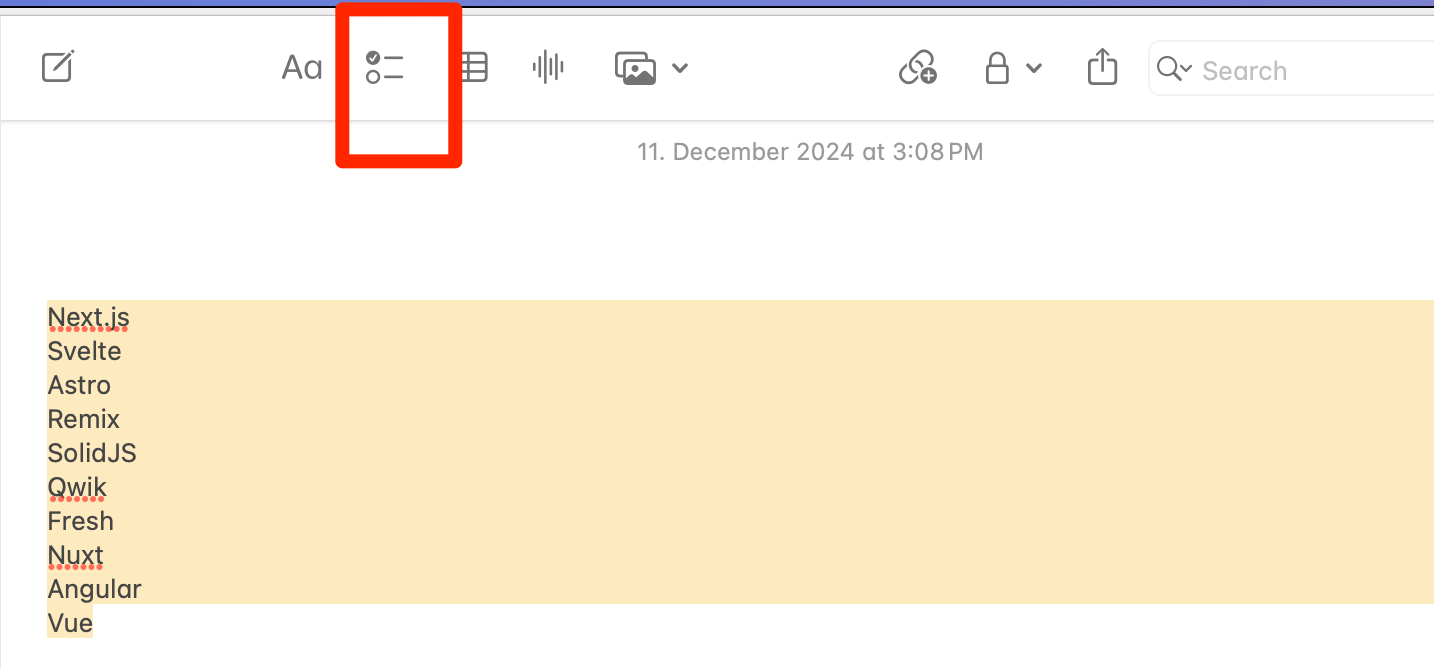
Task: Place cursor on the Next.js line
Action: (88, 318)
